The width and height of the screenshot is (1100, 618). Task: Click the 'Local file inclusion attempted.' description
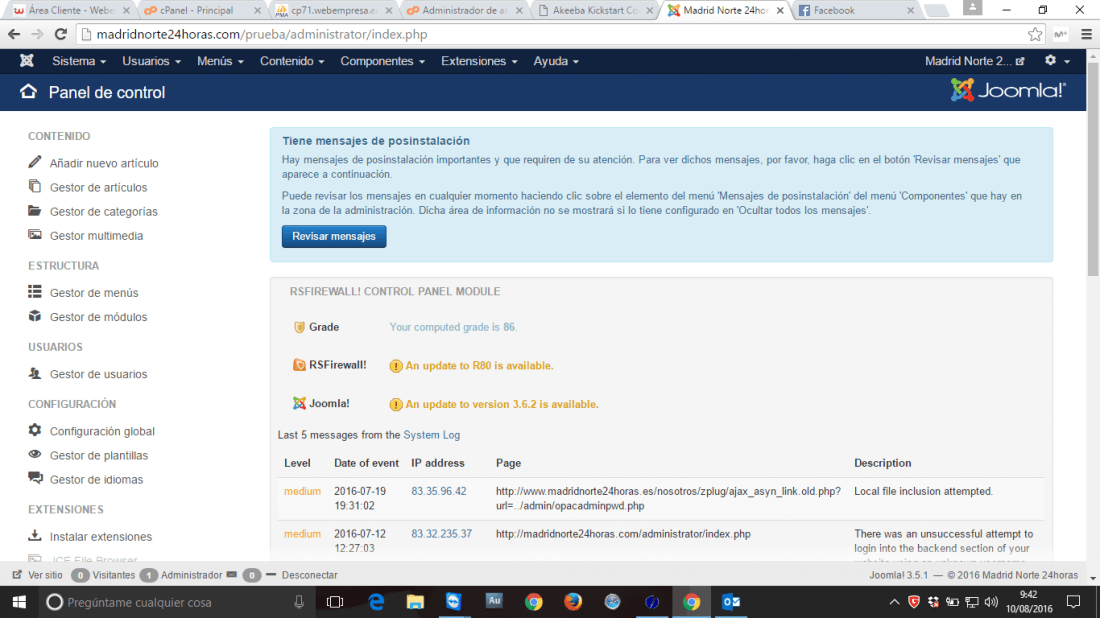tap(923, 491)
